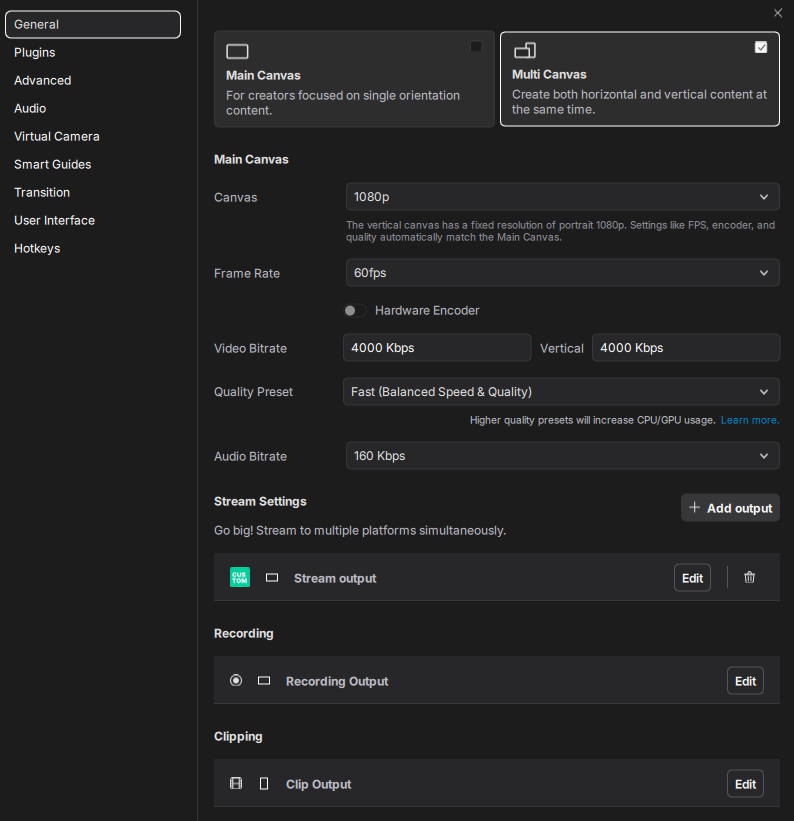Check the Main Canvas checkbox

tap(476, 47)
